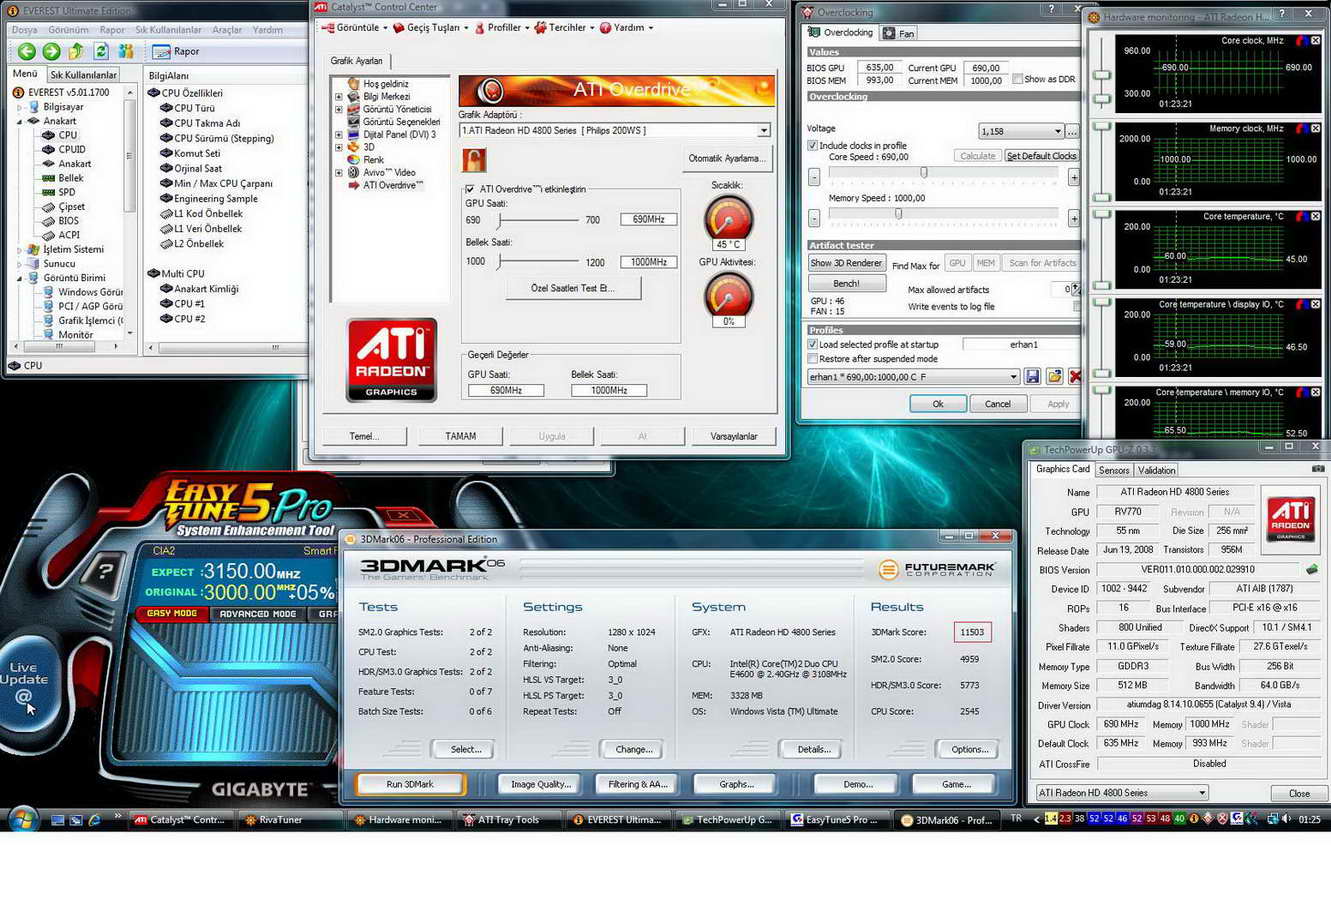Click the GPU-Z BIOS save green icon
1331x900 pixels.
point(1311,569)
